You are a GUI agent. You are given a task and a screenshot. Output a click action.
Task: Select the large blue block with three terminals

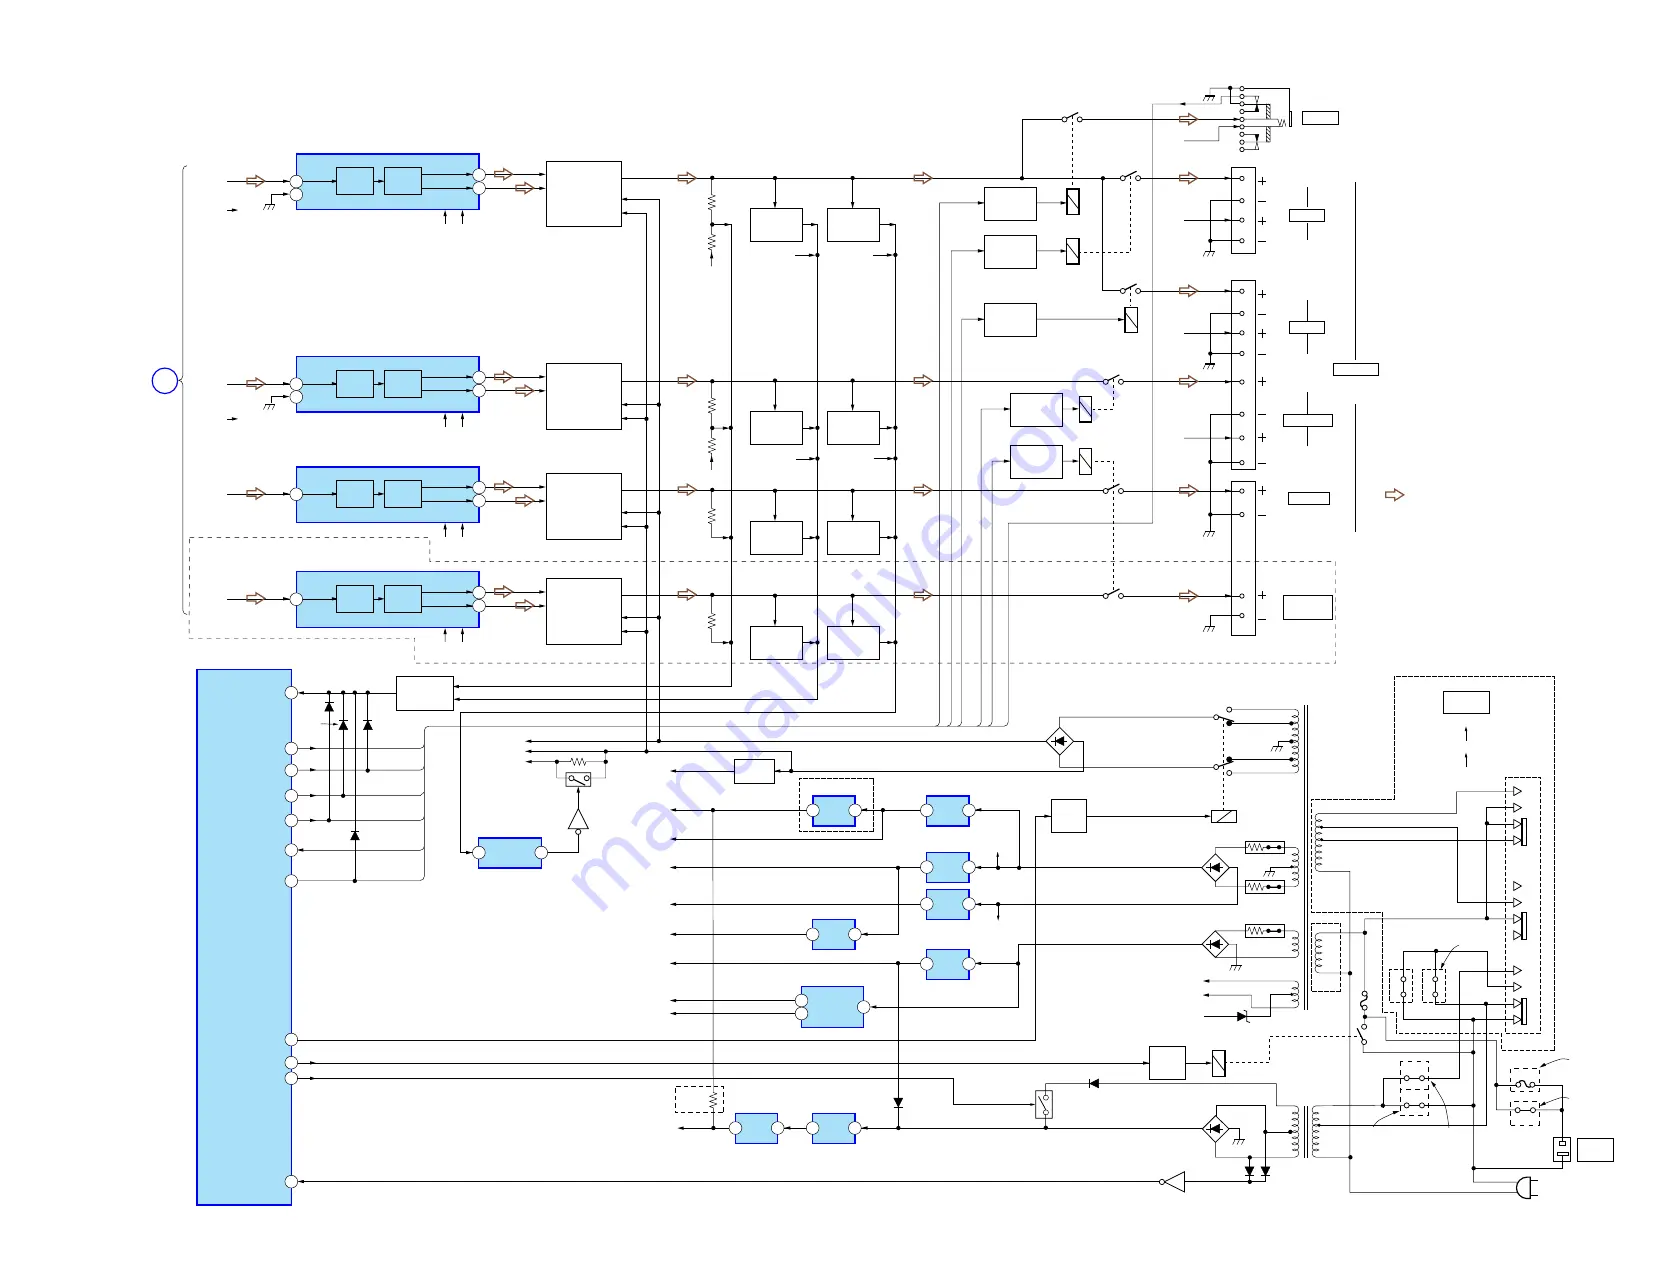pos(832,1007)
